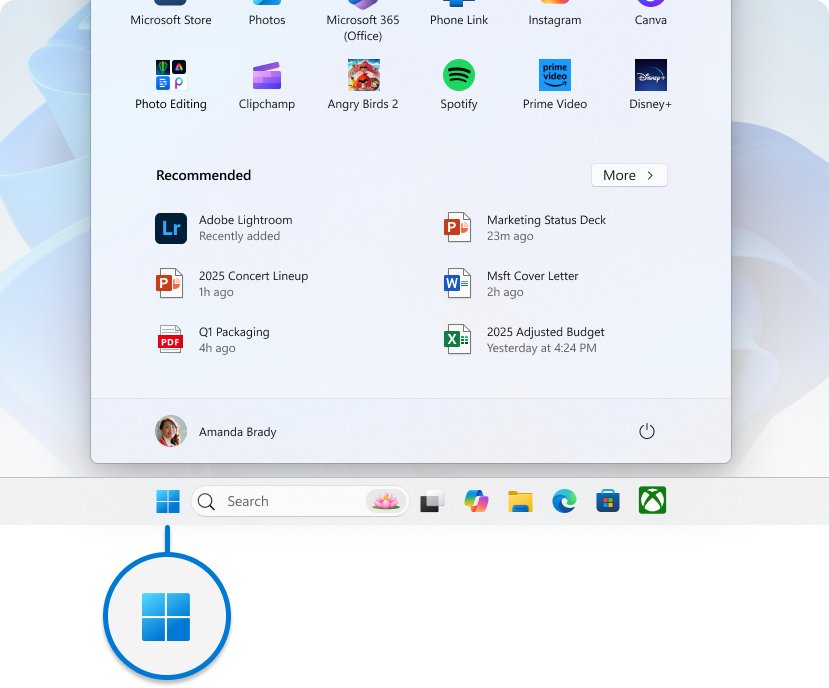Screen dimensions: 829x688
Task: Click the Amanda Brady user name
Action: 237,432
